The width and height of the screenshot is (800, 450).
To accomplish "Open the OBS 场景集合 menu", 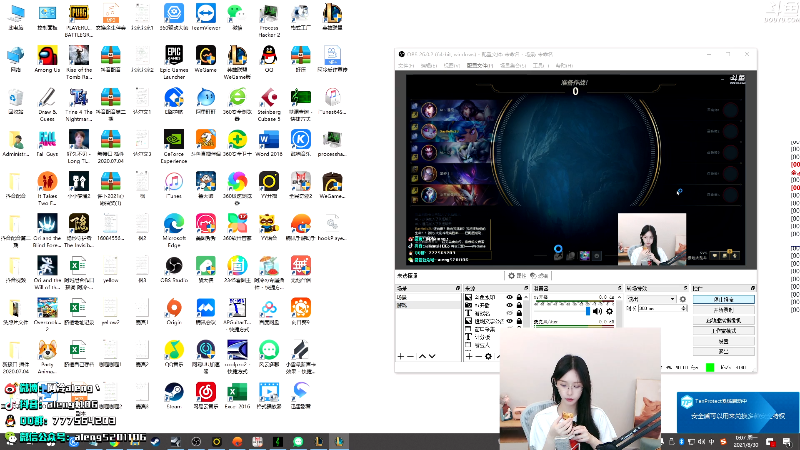I will coord(513,65).
